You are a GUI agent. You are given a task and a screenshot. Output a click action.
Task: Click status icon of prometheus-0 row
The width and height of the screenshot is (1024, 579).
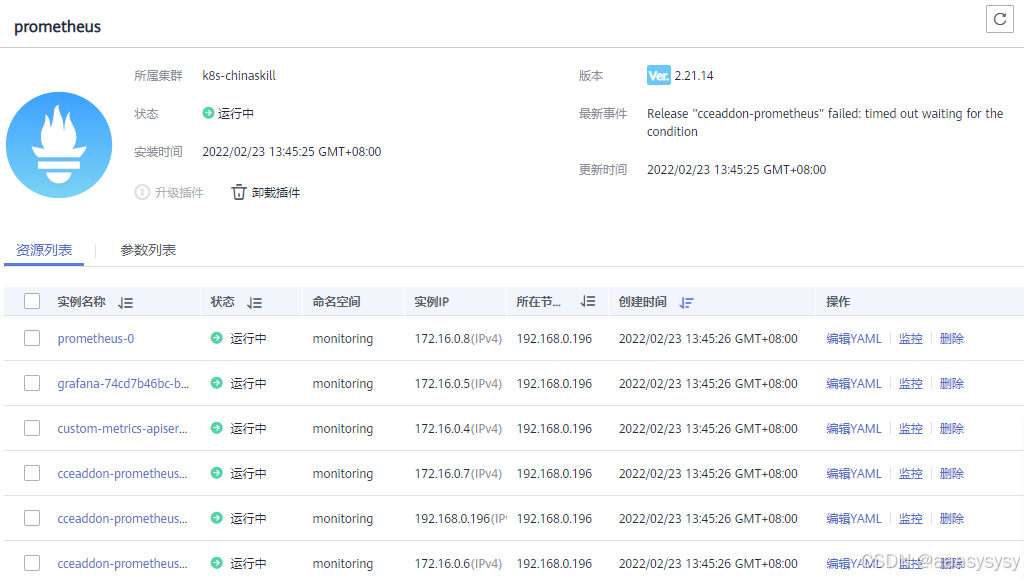tap(216, 338)
